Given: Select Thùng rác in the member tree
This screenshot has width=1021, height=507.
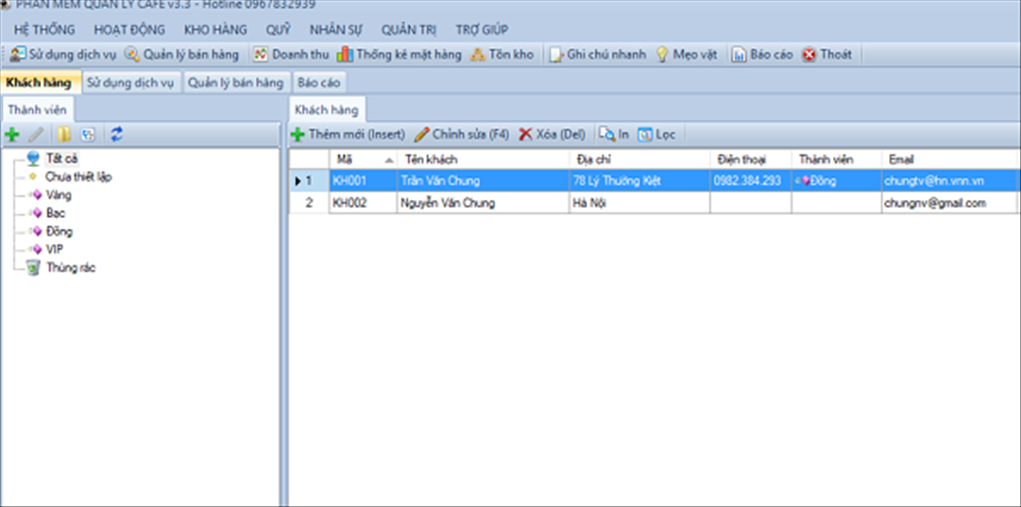Looking at the screenshot, I should [70, 267].
